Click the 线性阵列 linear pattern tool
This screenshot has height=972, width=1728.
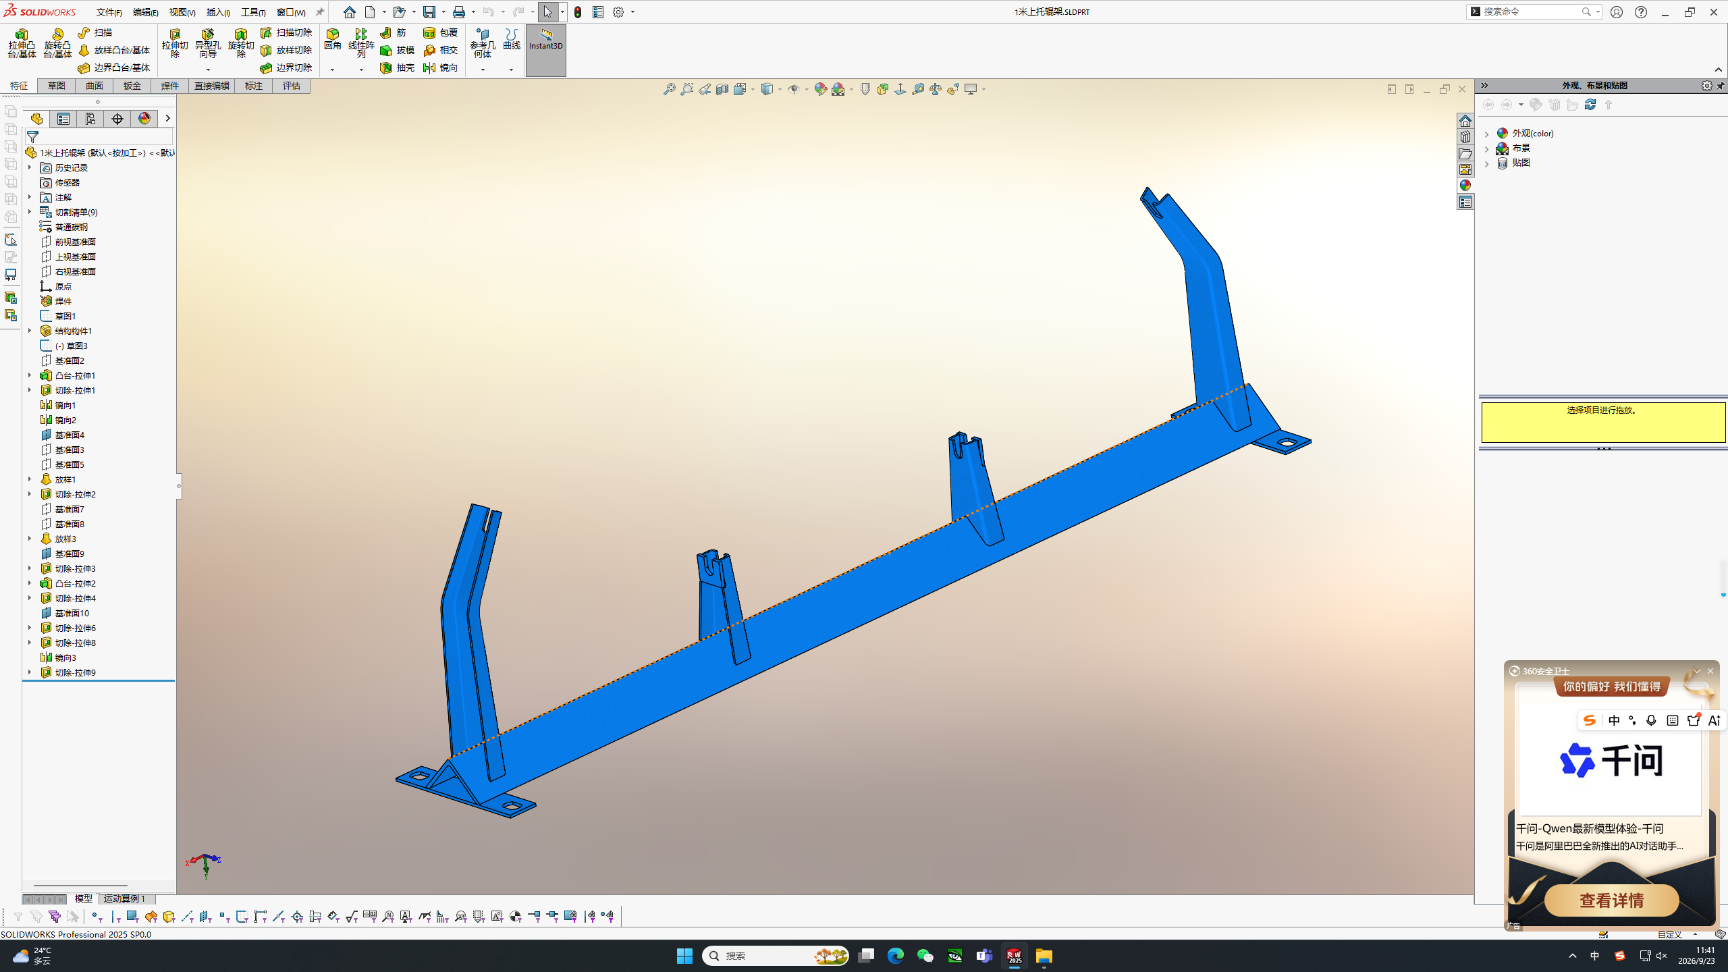pyautogui.click(x=361, y=43)
